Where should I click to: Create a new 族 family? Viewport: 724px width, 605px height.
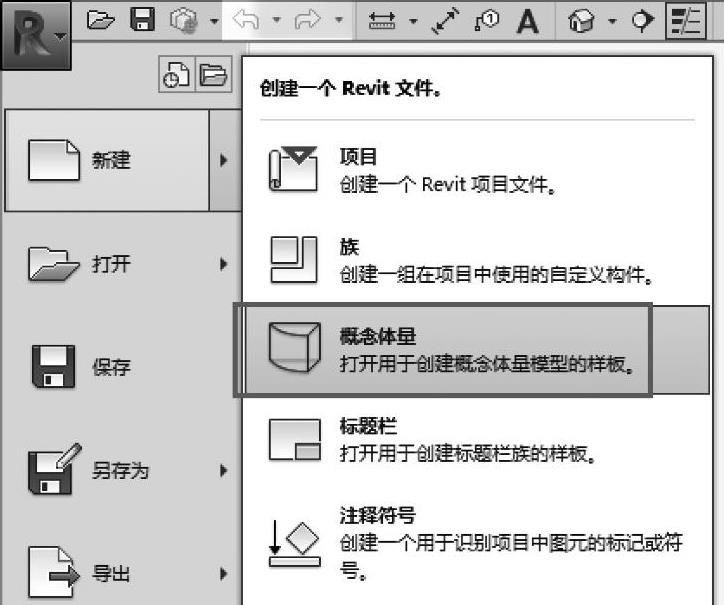(477, 260)
